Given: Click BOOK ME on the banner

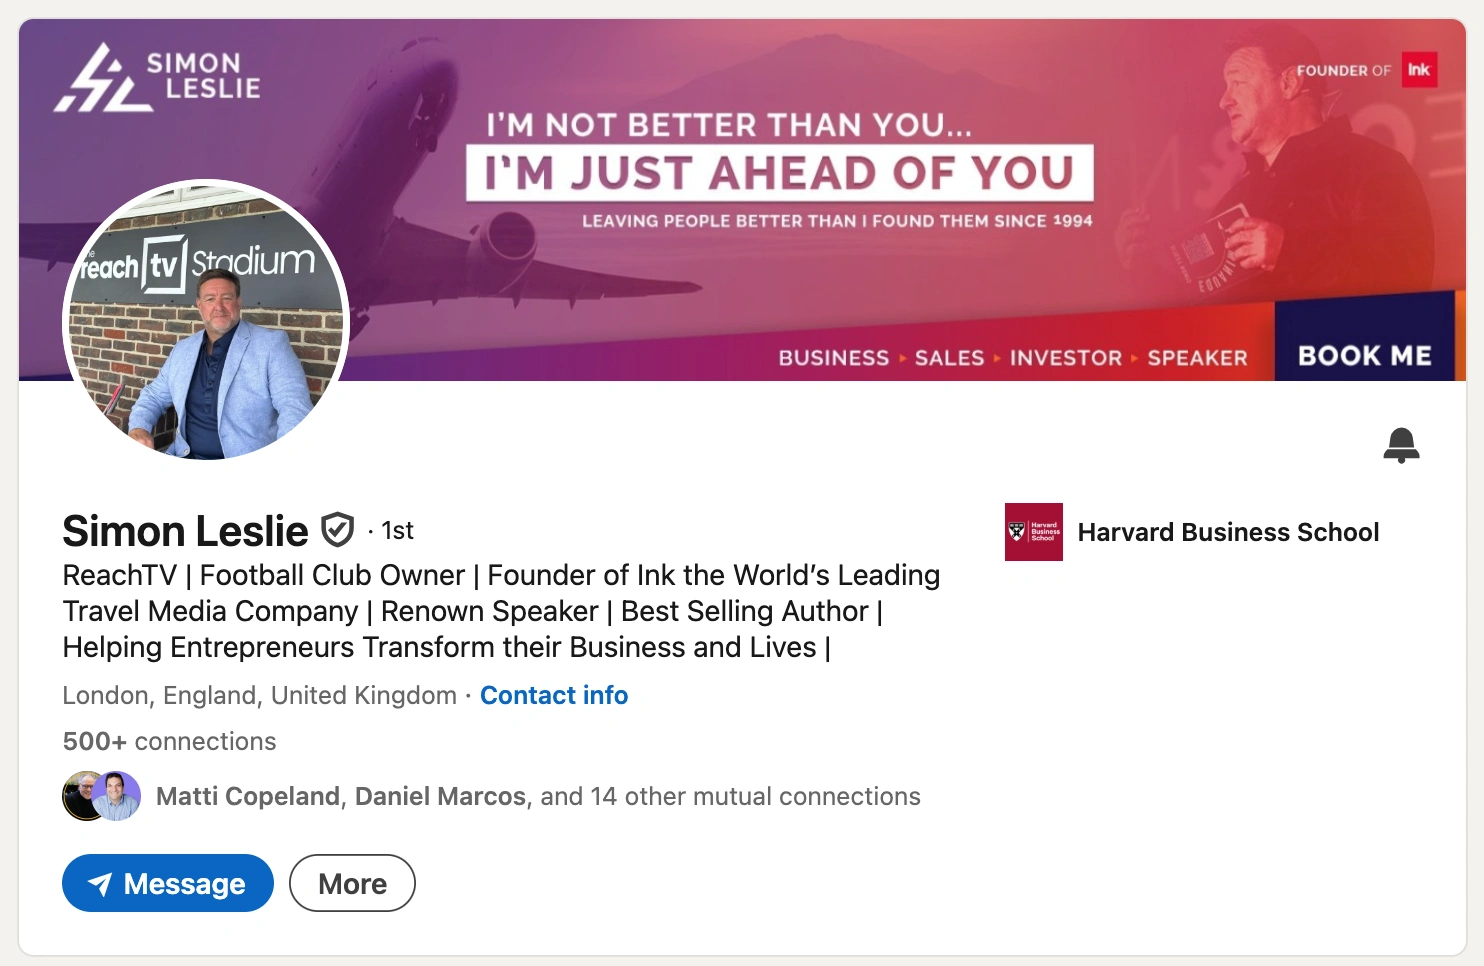Looking at the screenshot, I should pyautogui.click(x=1364, y=356).
